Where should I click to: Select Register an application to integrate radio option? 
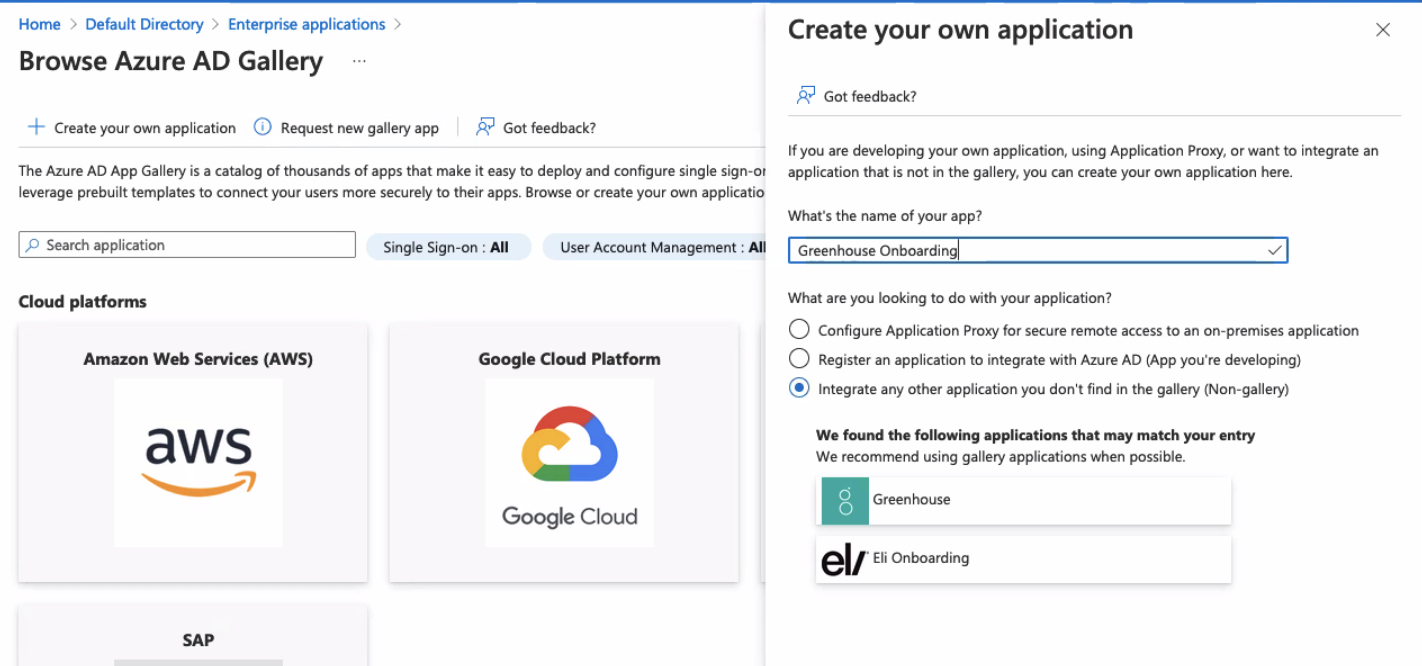point(799,359)
